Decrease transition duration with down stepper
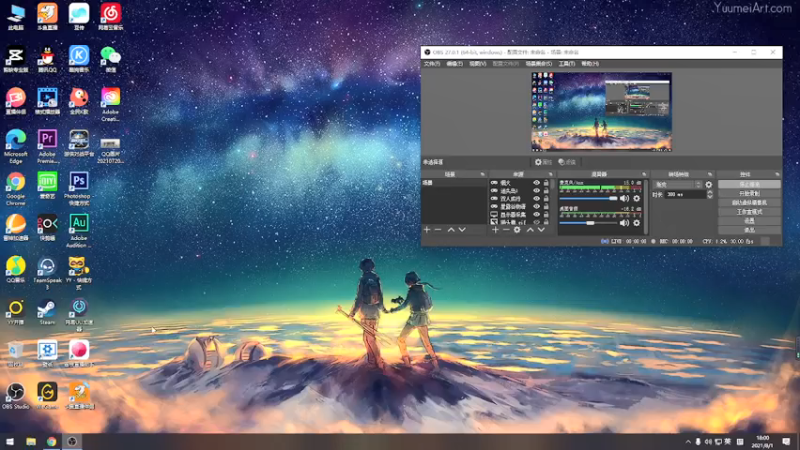 click(710, 196)
